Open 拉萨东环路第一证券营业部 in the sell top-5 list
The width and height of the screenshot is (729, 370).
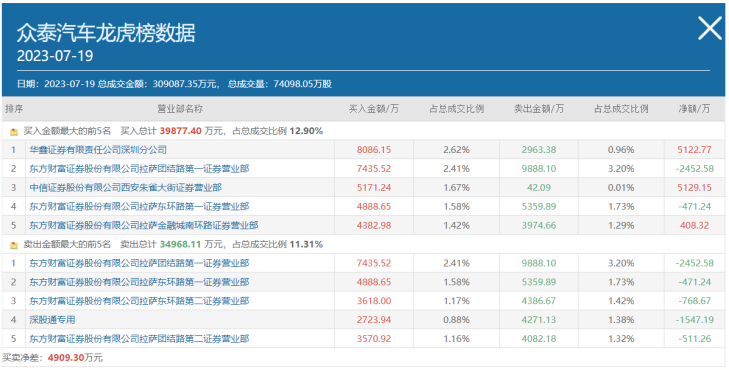click(139, 282)
